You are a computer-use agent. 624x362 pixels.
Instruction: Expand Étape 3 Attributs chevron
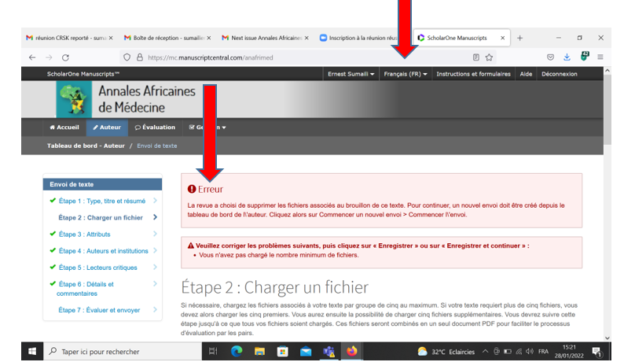click(x=155, y=234)
